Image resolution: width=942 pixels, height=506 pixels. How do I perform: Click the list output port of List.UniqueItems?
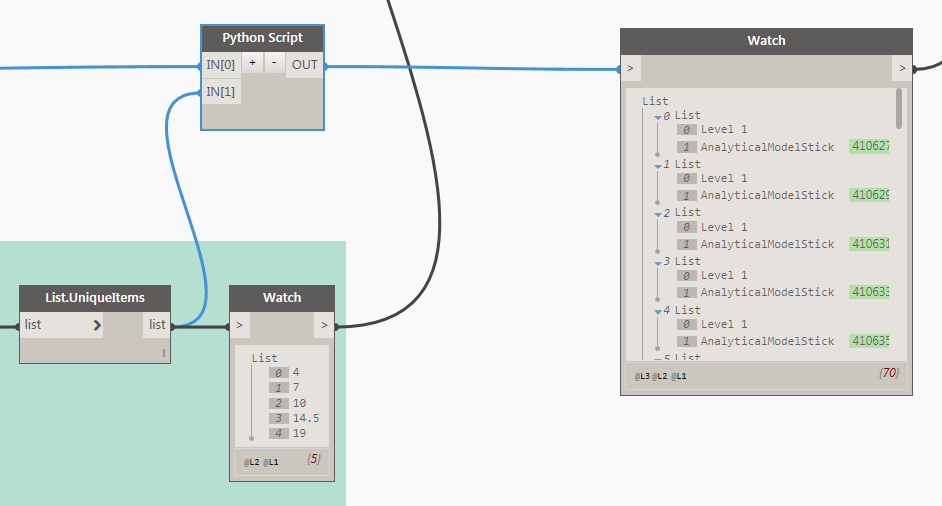click(x=157, y=325)
